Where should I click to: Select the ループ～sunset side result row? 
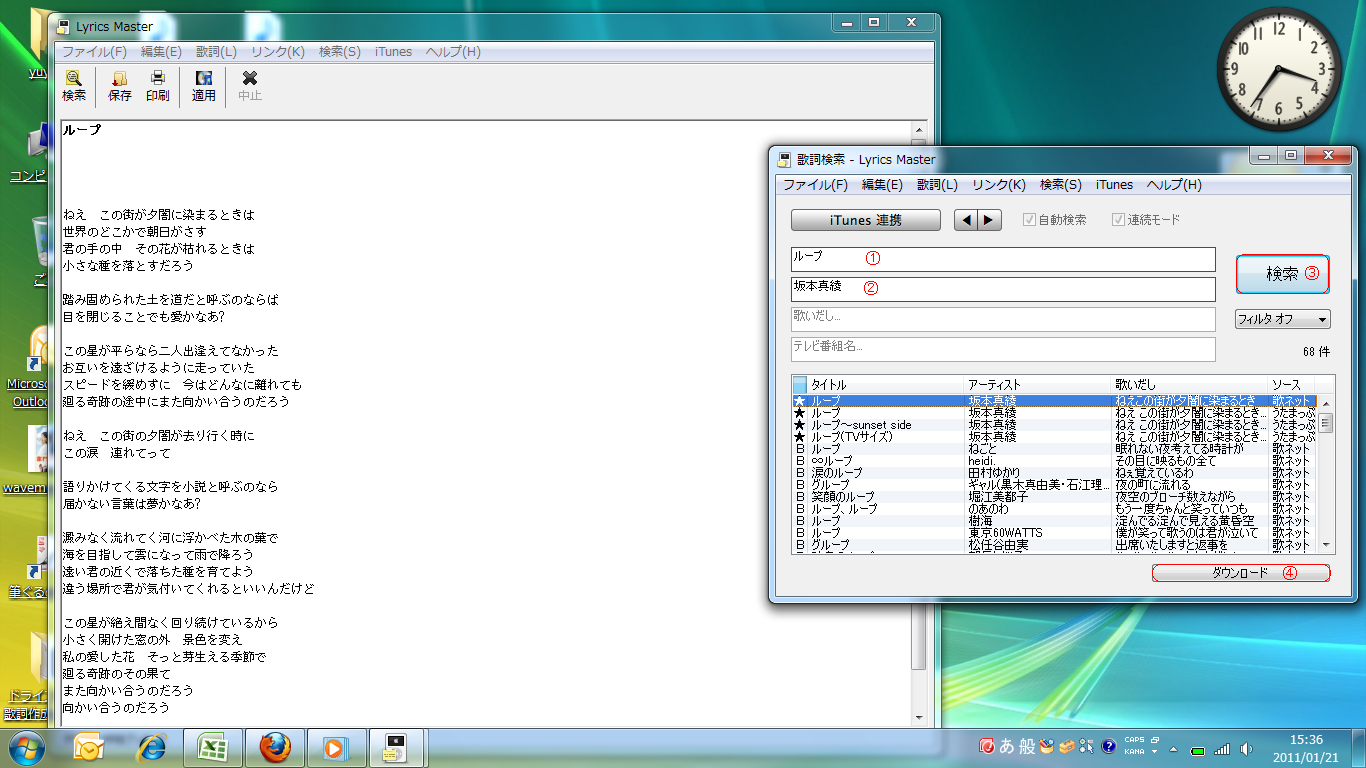click(x=1054, y=425)
